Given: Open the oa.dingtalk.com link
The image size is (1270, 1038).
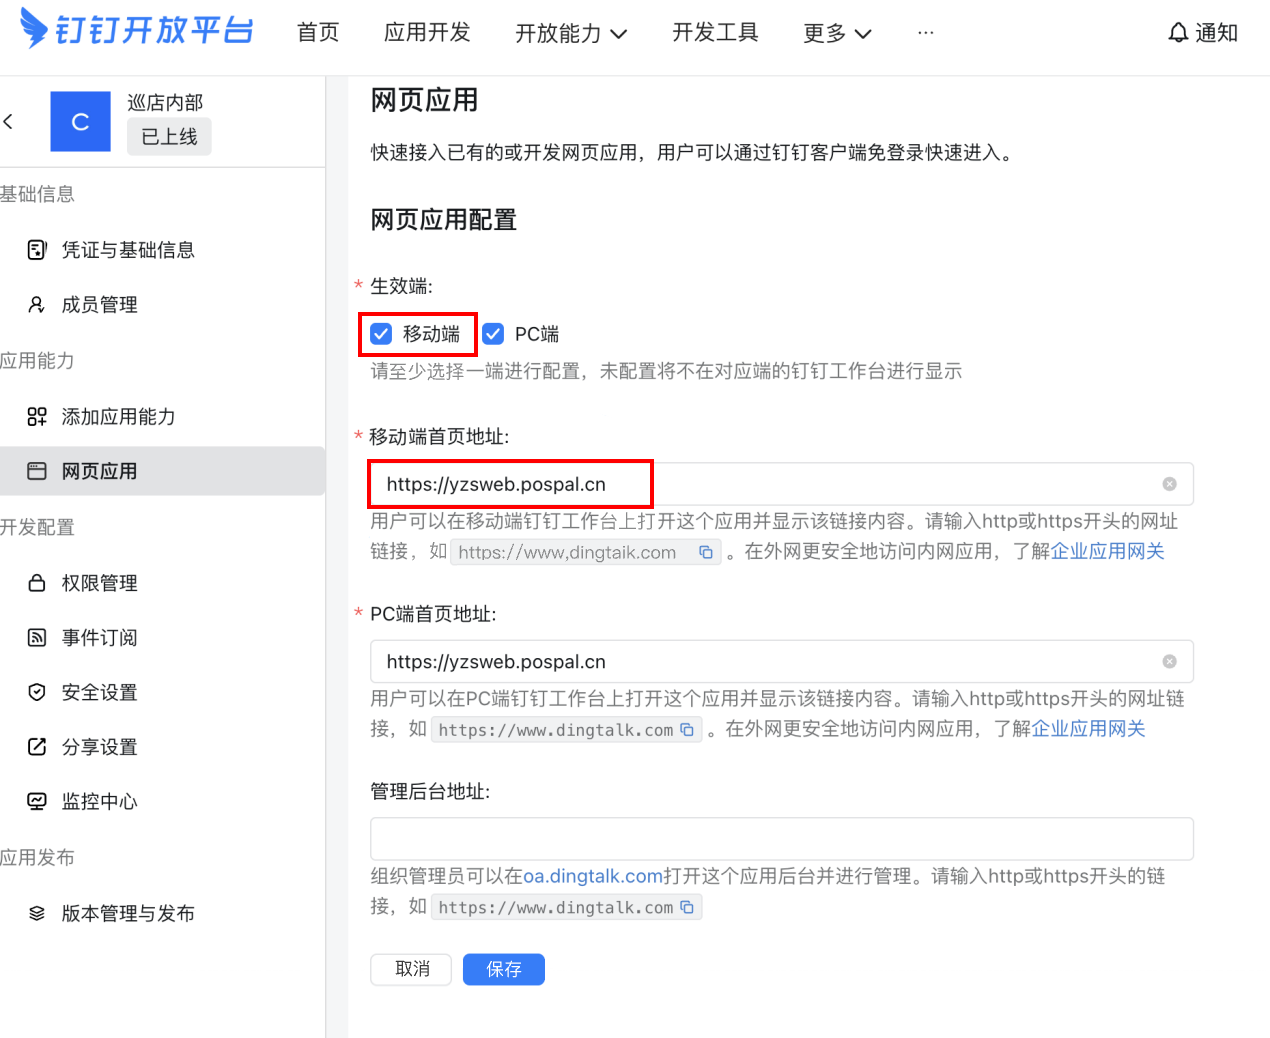Looking at the screenshot, I should click(593, 876).
